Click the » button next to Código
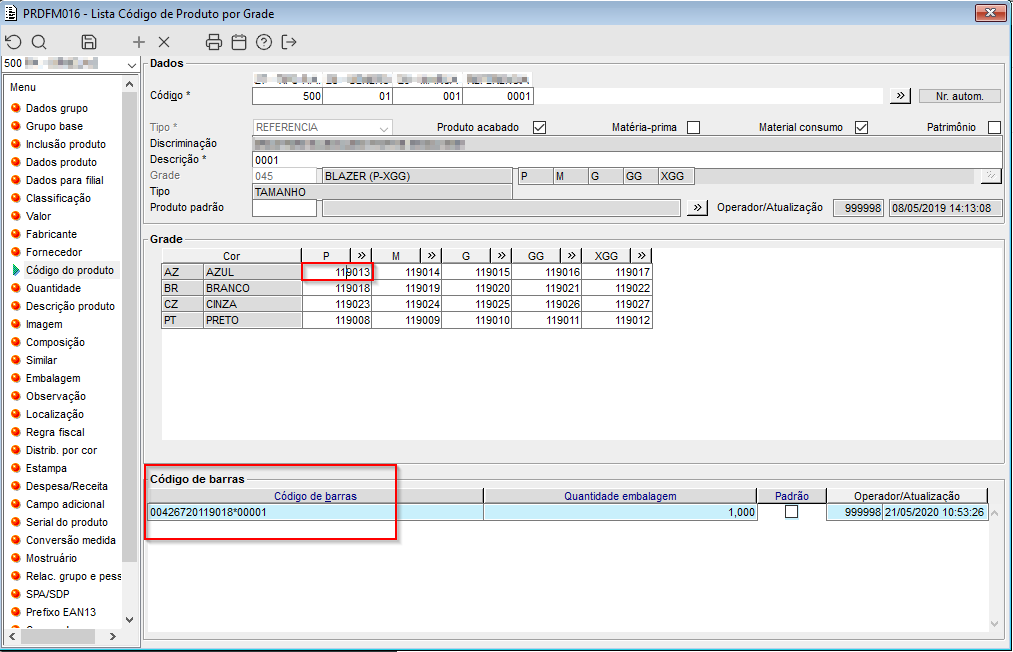This screenshot has width=1013, height=652. pos(900,96)
